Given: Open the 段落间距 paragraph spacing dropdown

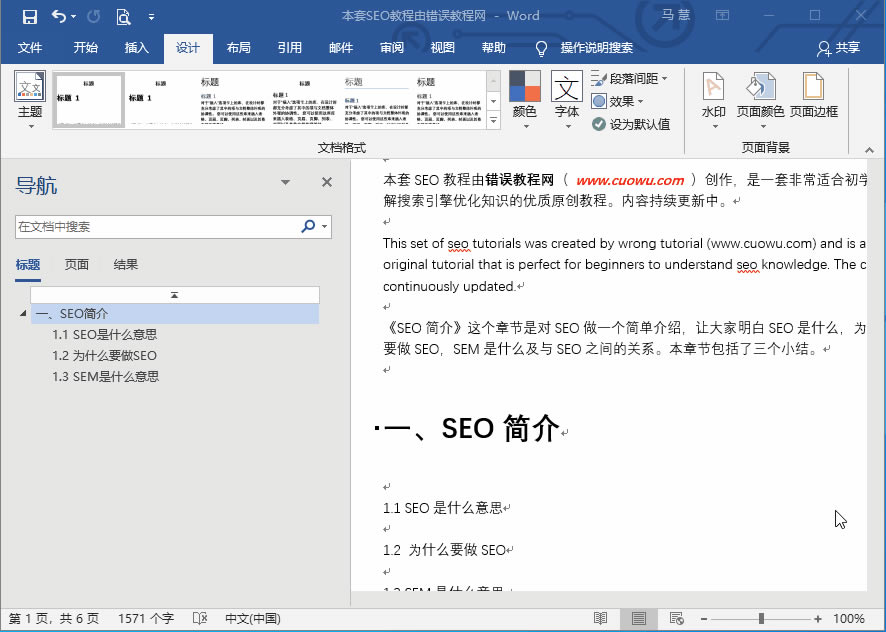Looking at the screenshot, I should [x=629, y=79].
